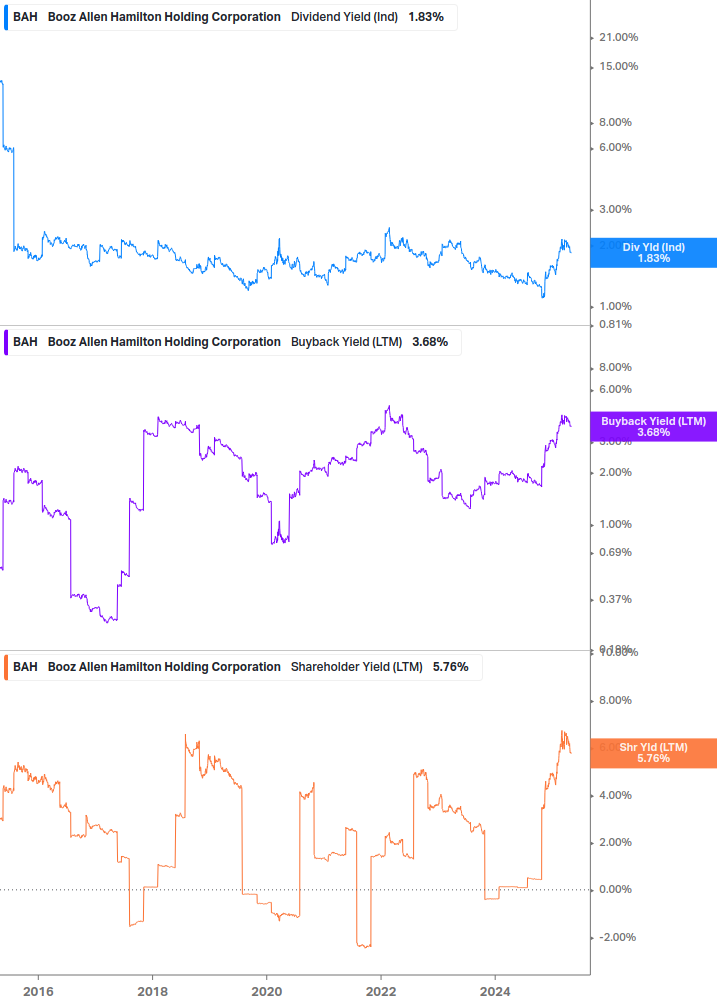Click the 2020 label on the time axis
The height and width of the screenshot is (1005, 717).
tap(267, 992)
